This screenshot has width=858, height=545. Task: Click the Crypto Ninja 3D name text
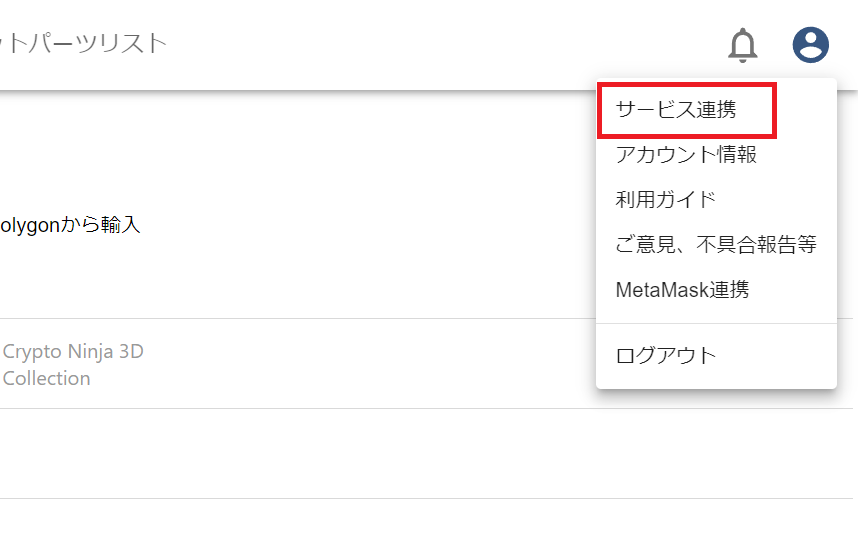tap(73, 351)
